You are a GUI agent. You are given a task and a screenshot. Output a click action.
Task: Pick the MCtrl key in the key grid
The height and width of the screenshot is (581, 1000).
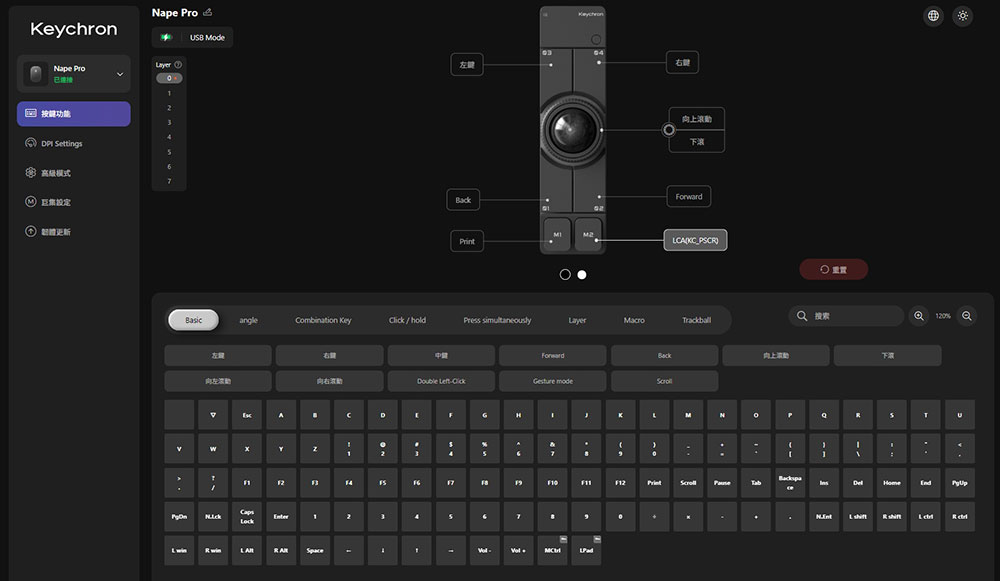click(x=552, y=550)
